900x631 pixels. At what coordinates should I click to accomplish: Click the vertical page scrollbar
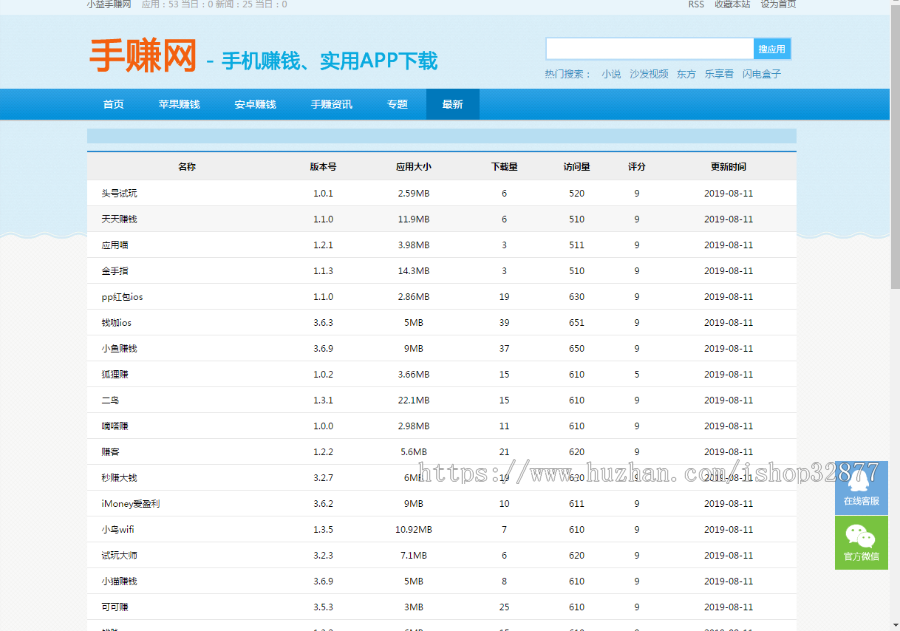pyautogui.click(x=894, y=150)
